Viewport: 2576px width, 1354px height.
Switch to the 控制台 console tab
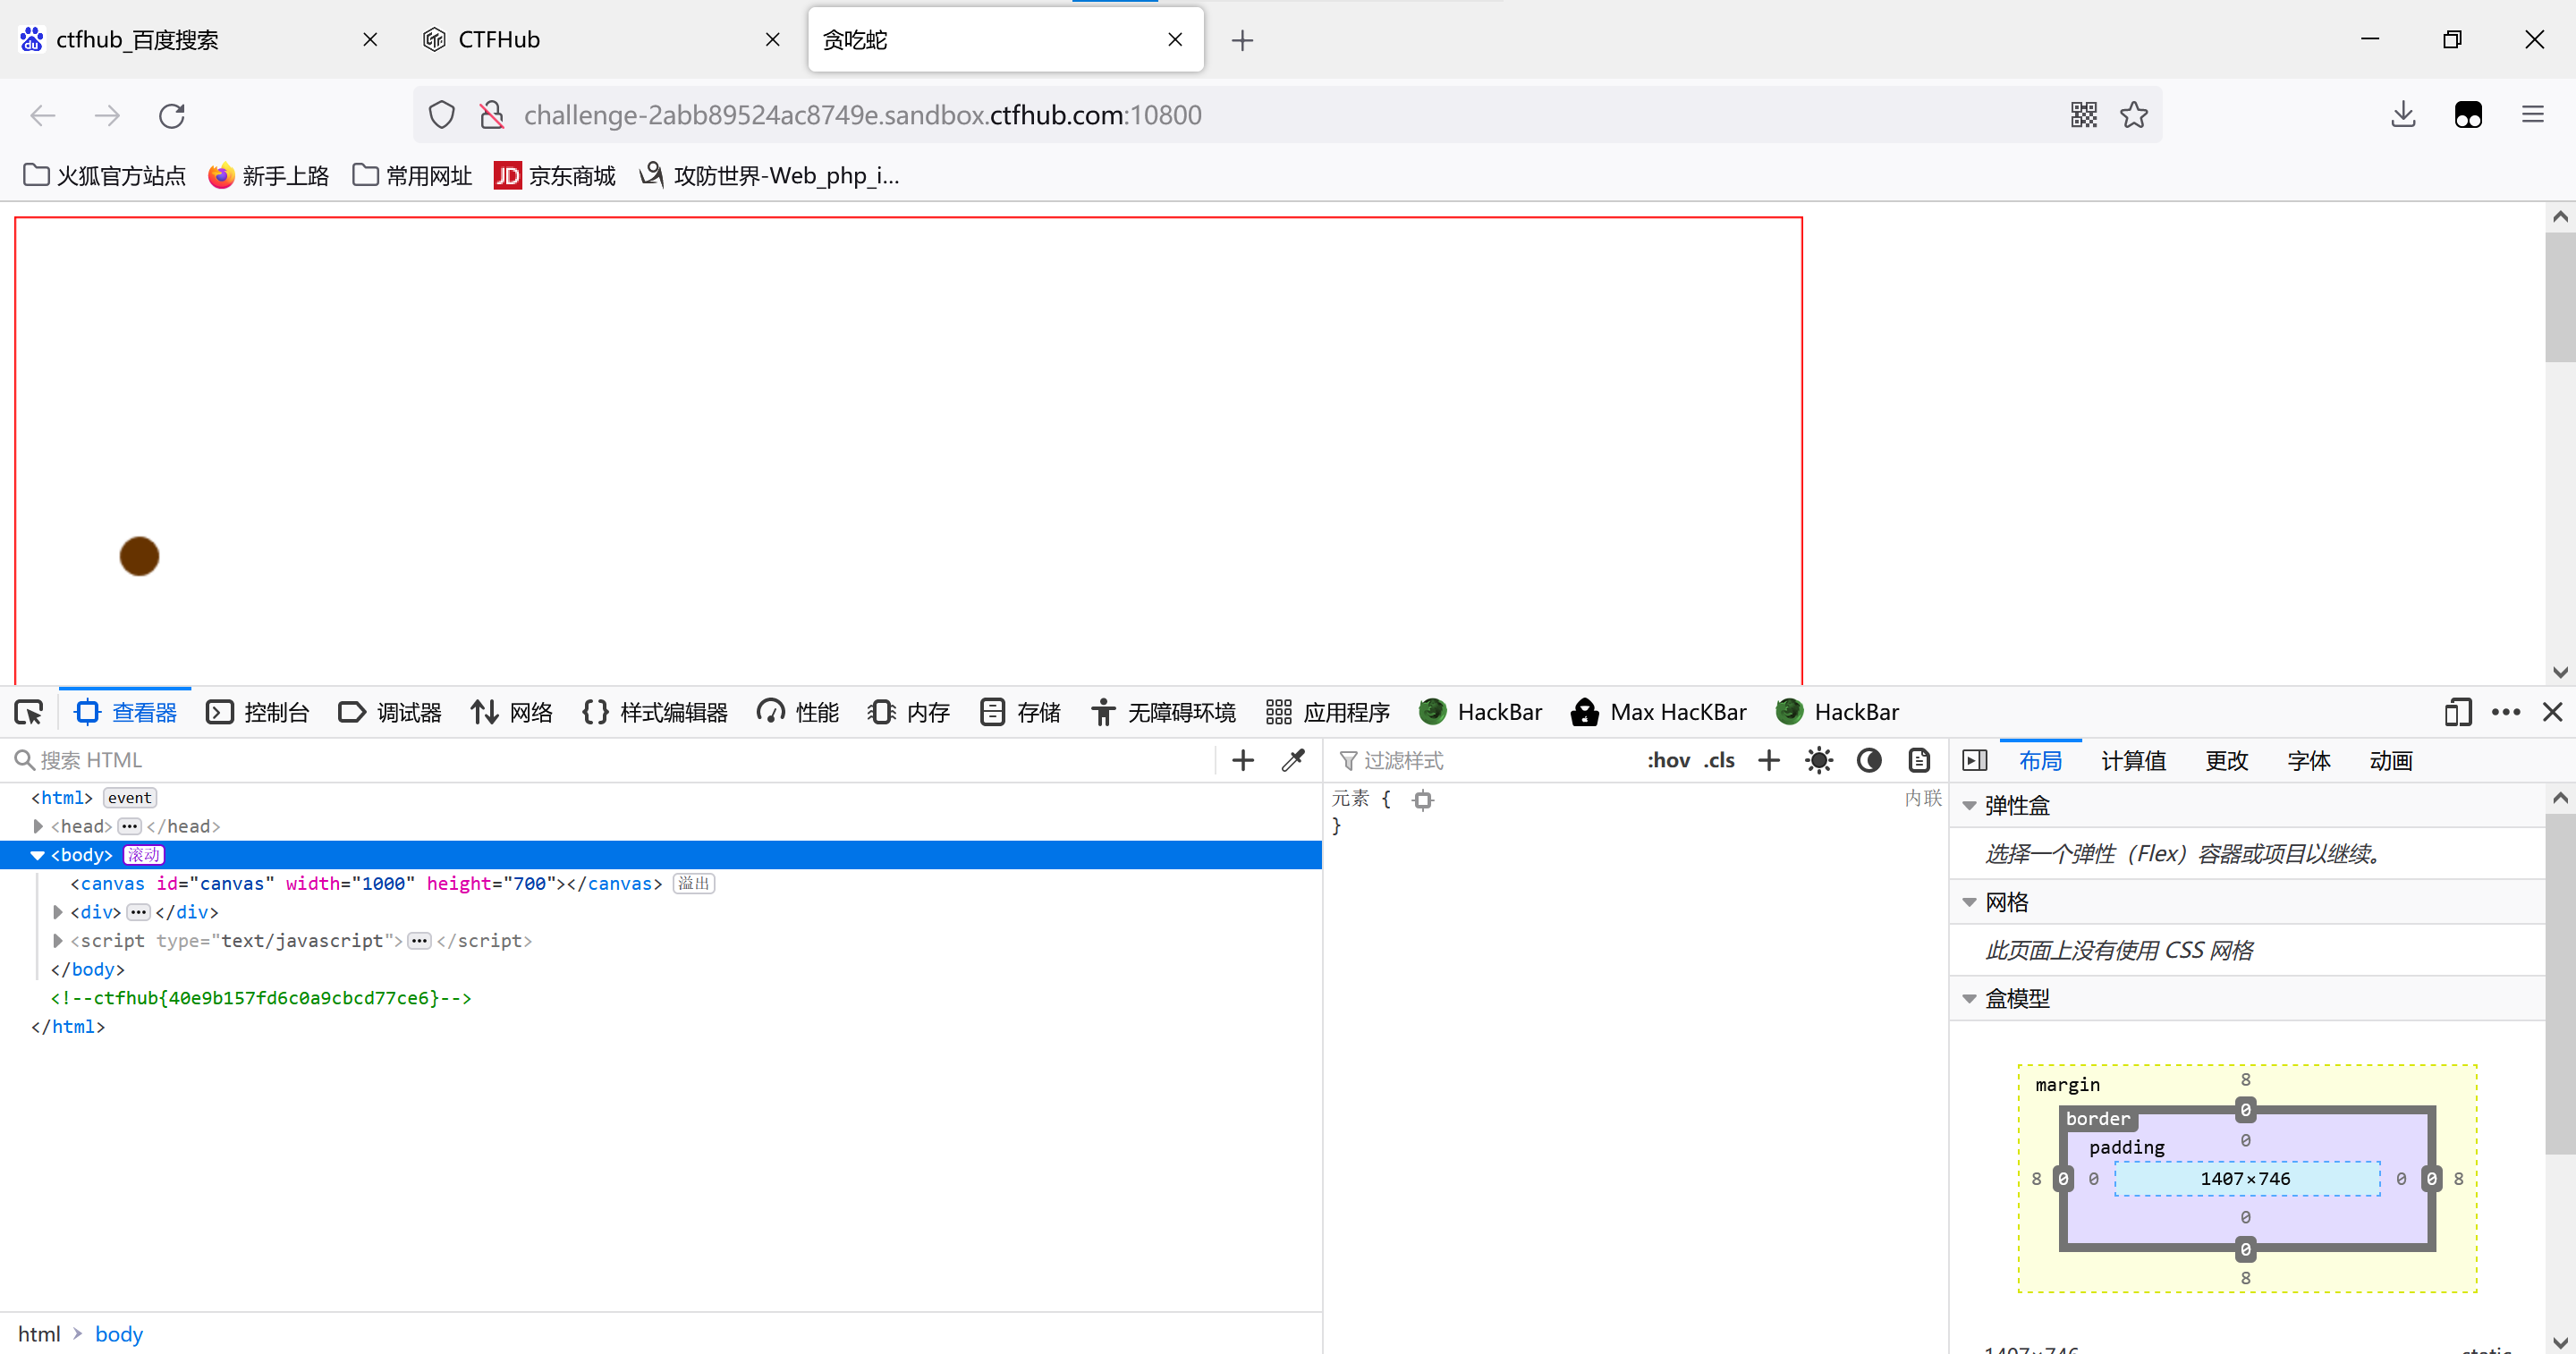click(x=258, y=712)
